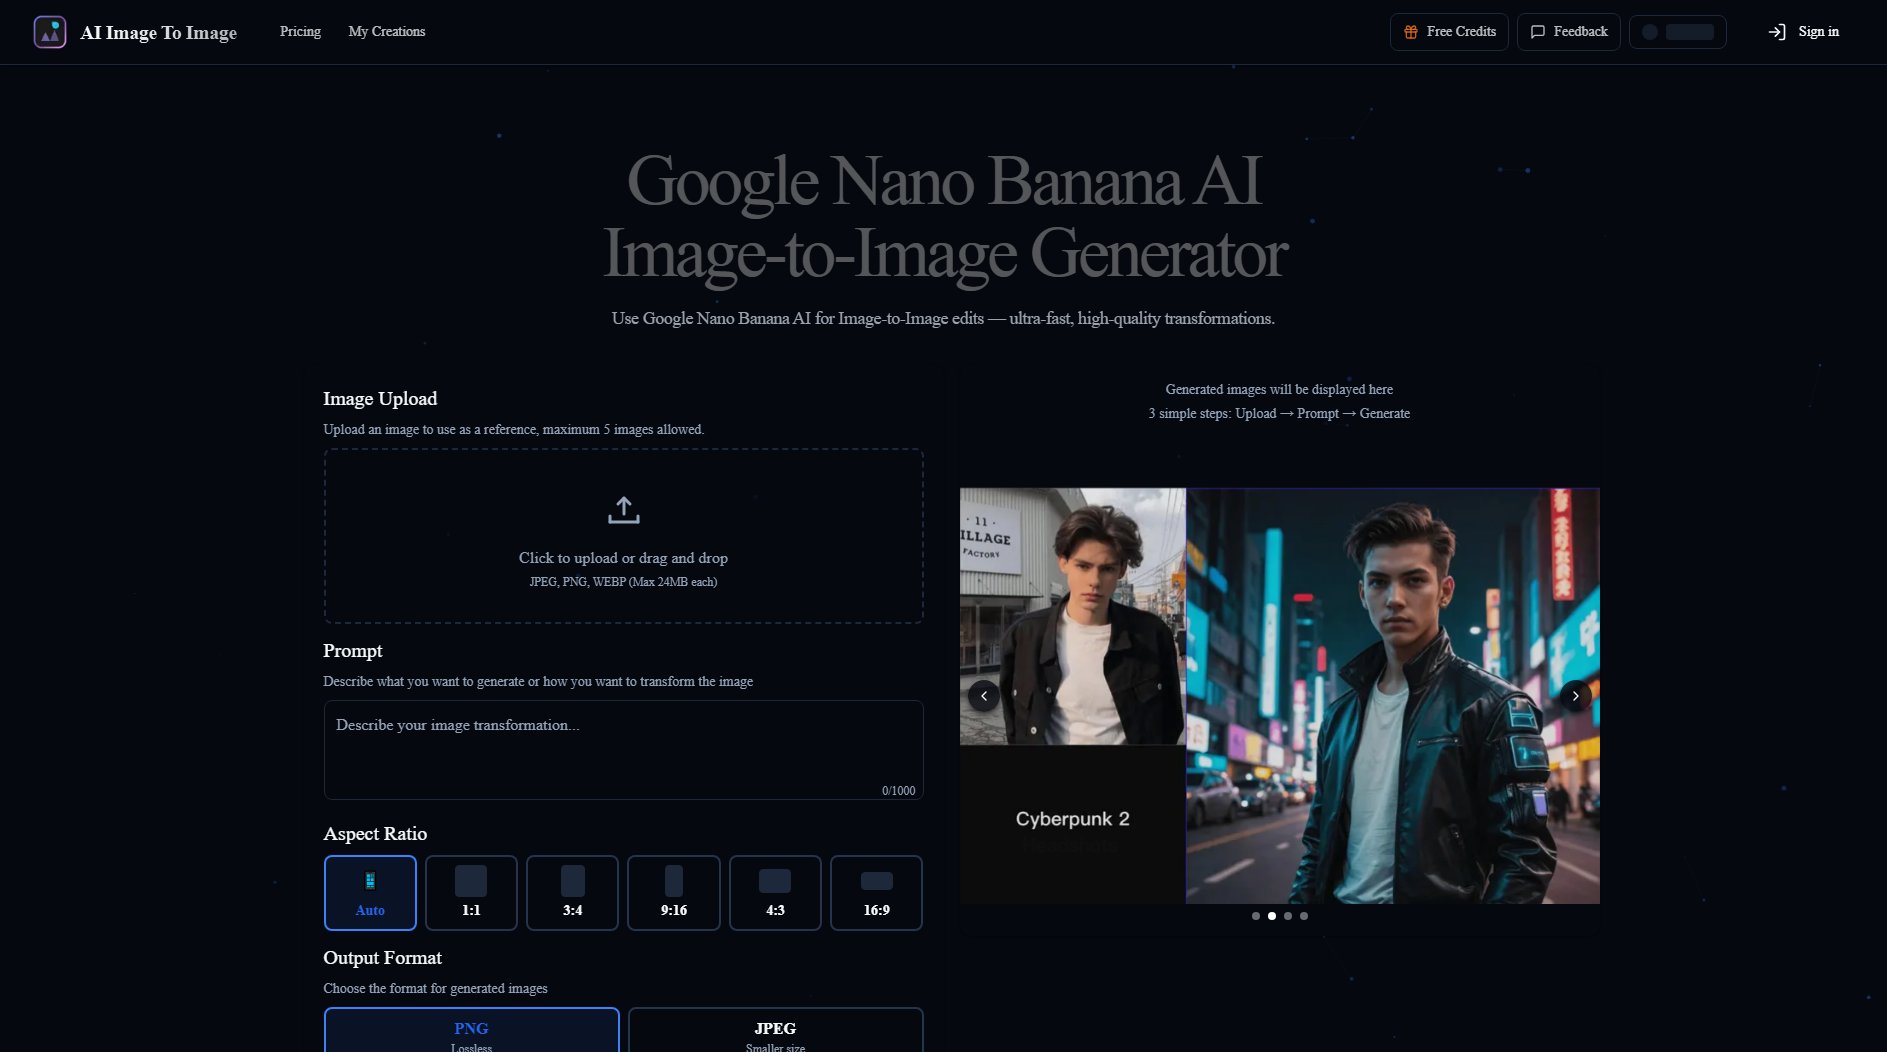The height and width of the screenshot is (1052, 1887).
Task: Click the 'Image Upload' heading
Action: pyautogui.click(x=380, y=399)
